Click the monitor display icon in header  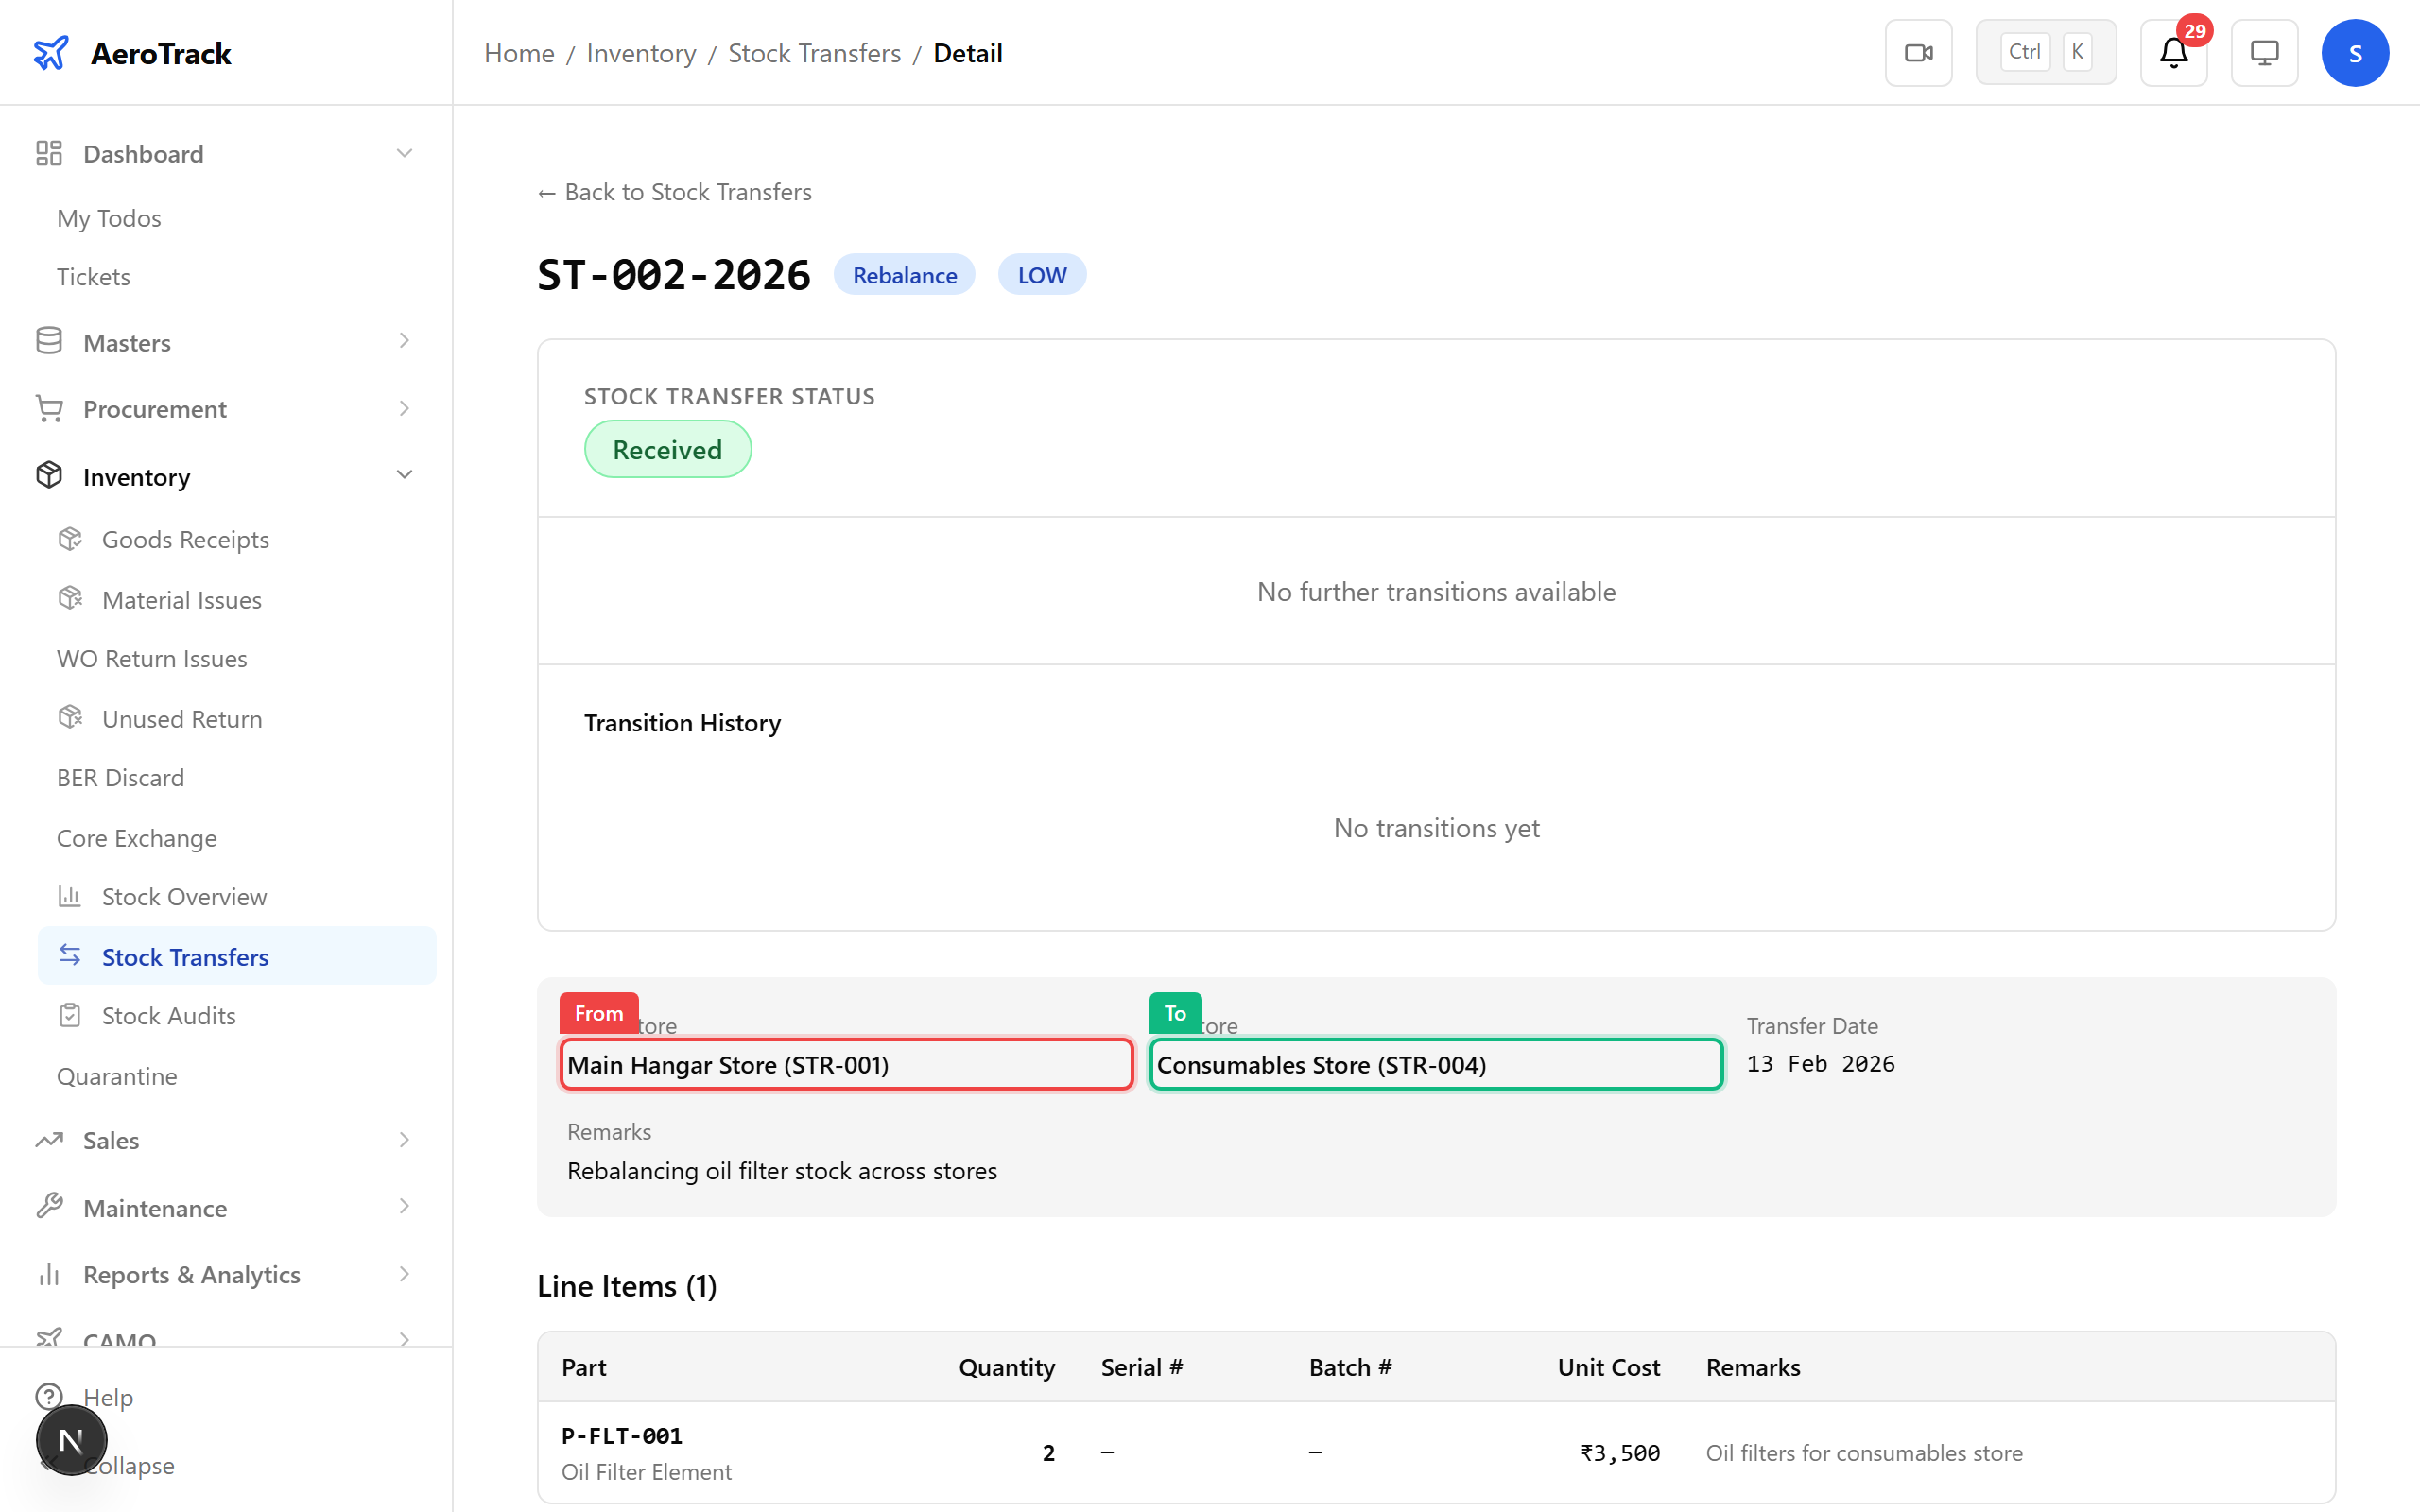coord(2264,52)
